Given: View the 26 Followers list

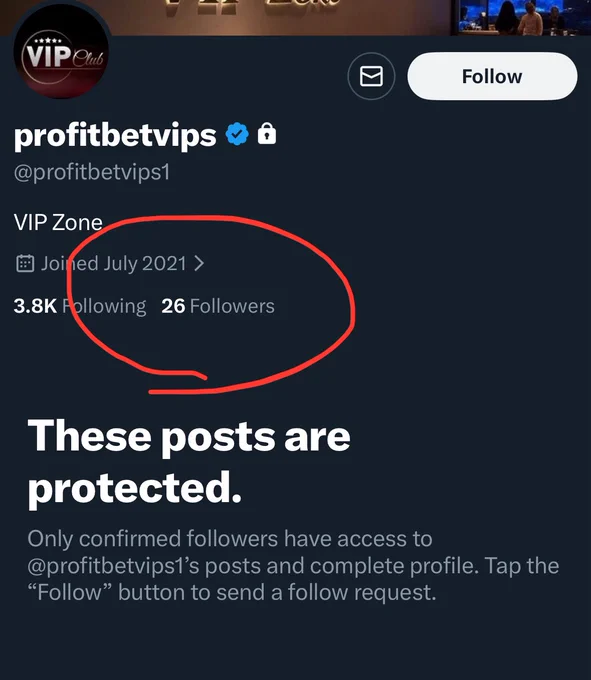Looking at the screenshot, I should (x=218, y=306).
